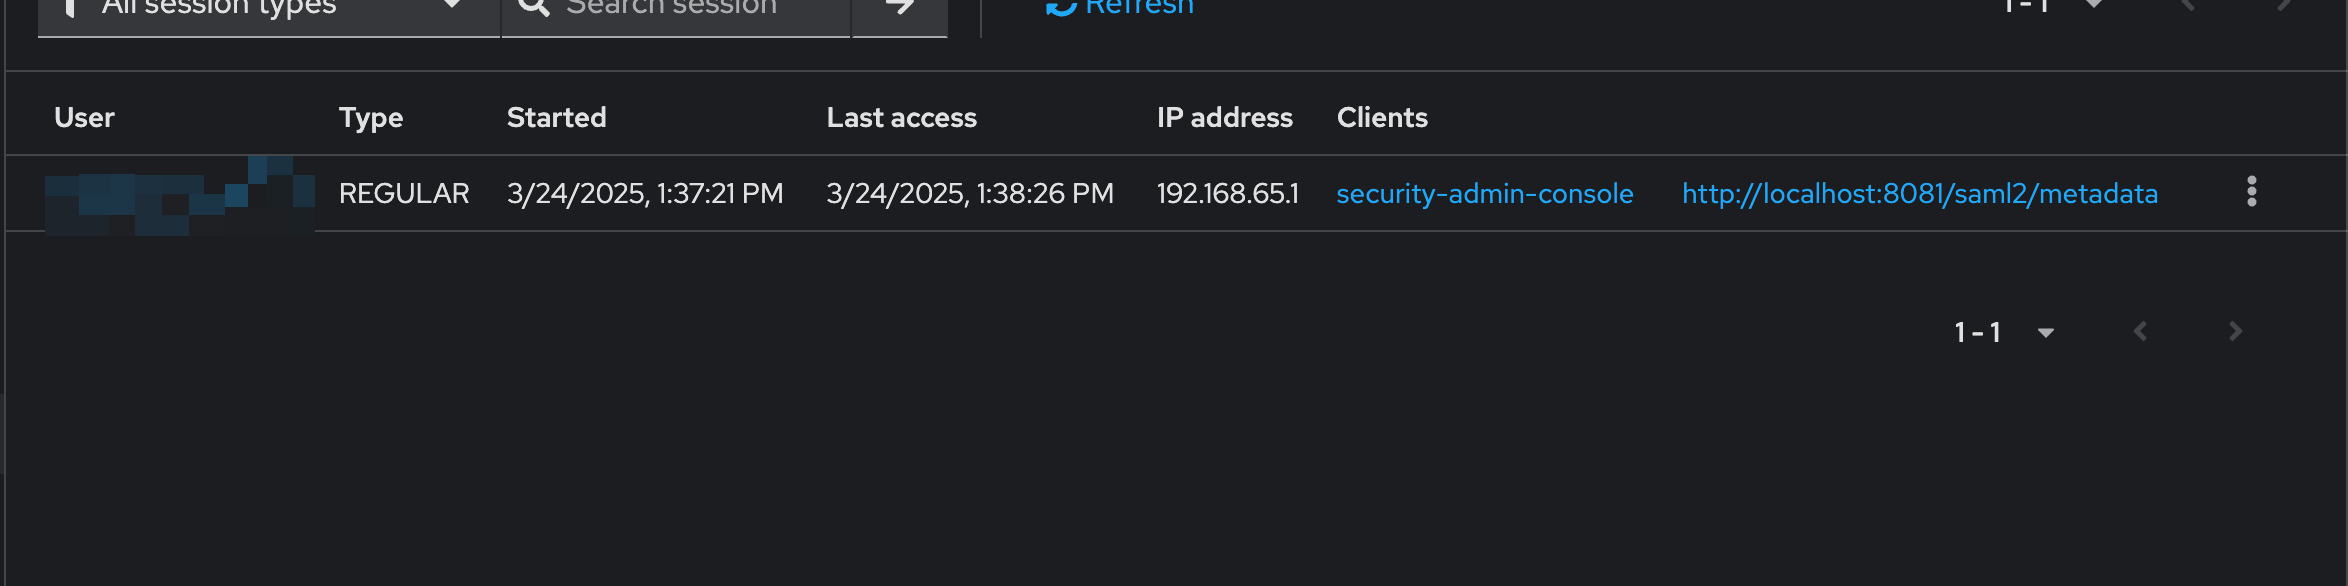The height and width of the screenshot is (586, 2348).
Task: Click the User column header
Action: pos(84,117)
